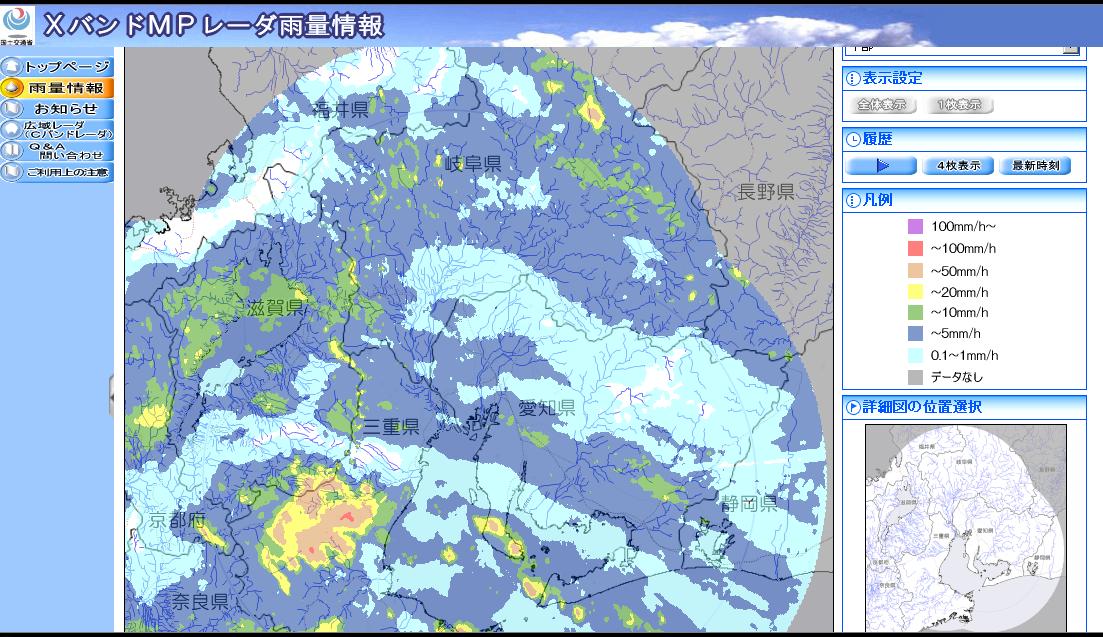Click the 長野県 label on the map

pos(766,191)
